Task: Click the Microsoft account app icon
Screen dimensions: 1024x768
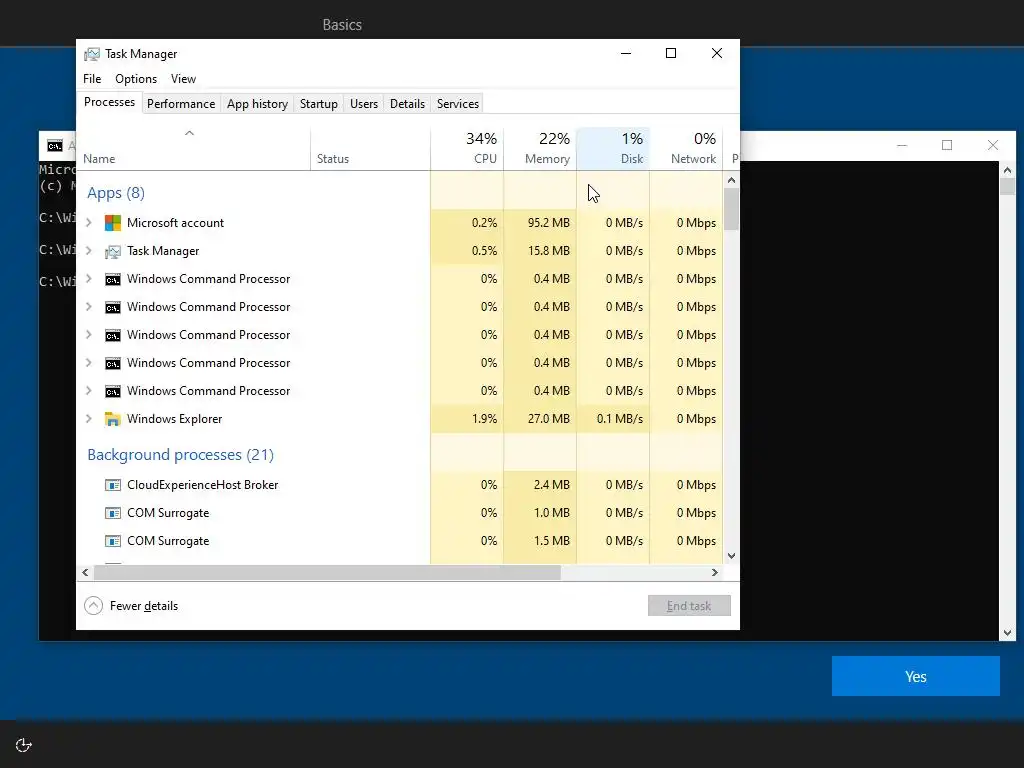Action: [113, 223]
